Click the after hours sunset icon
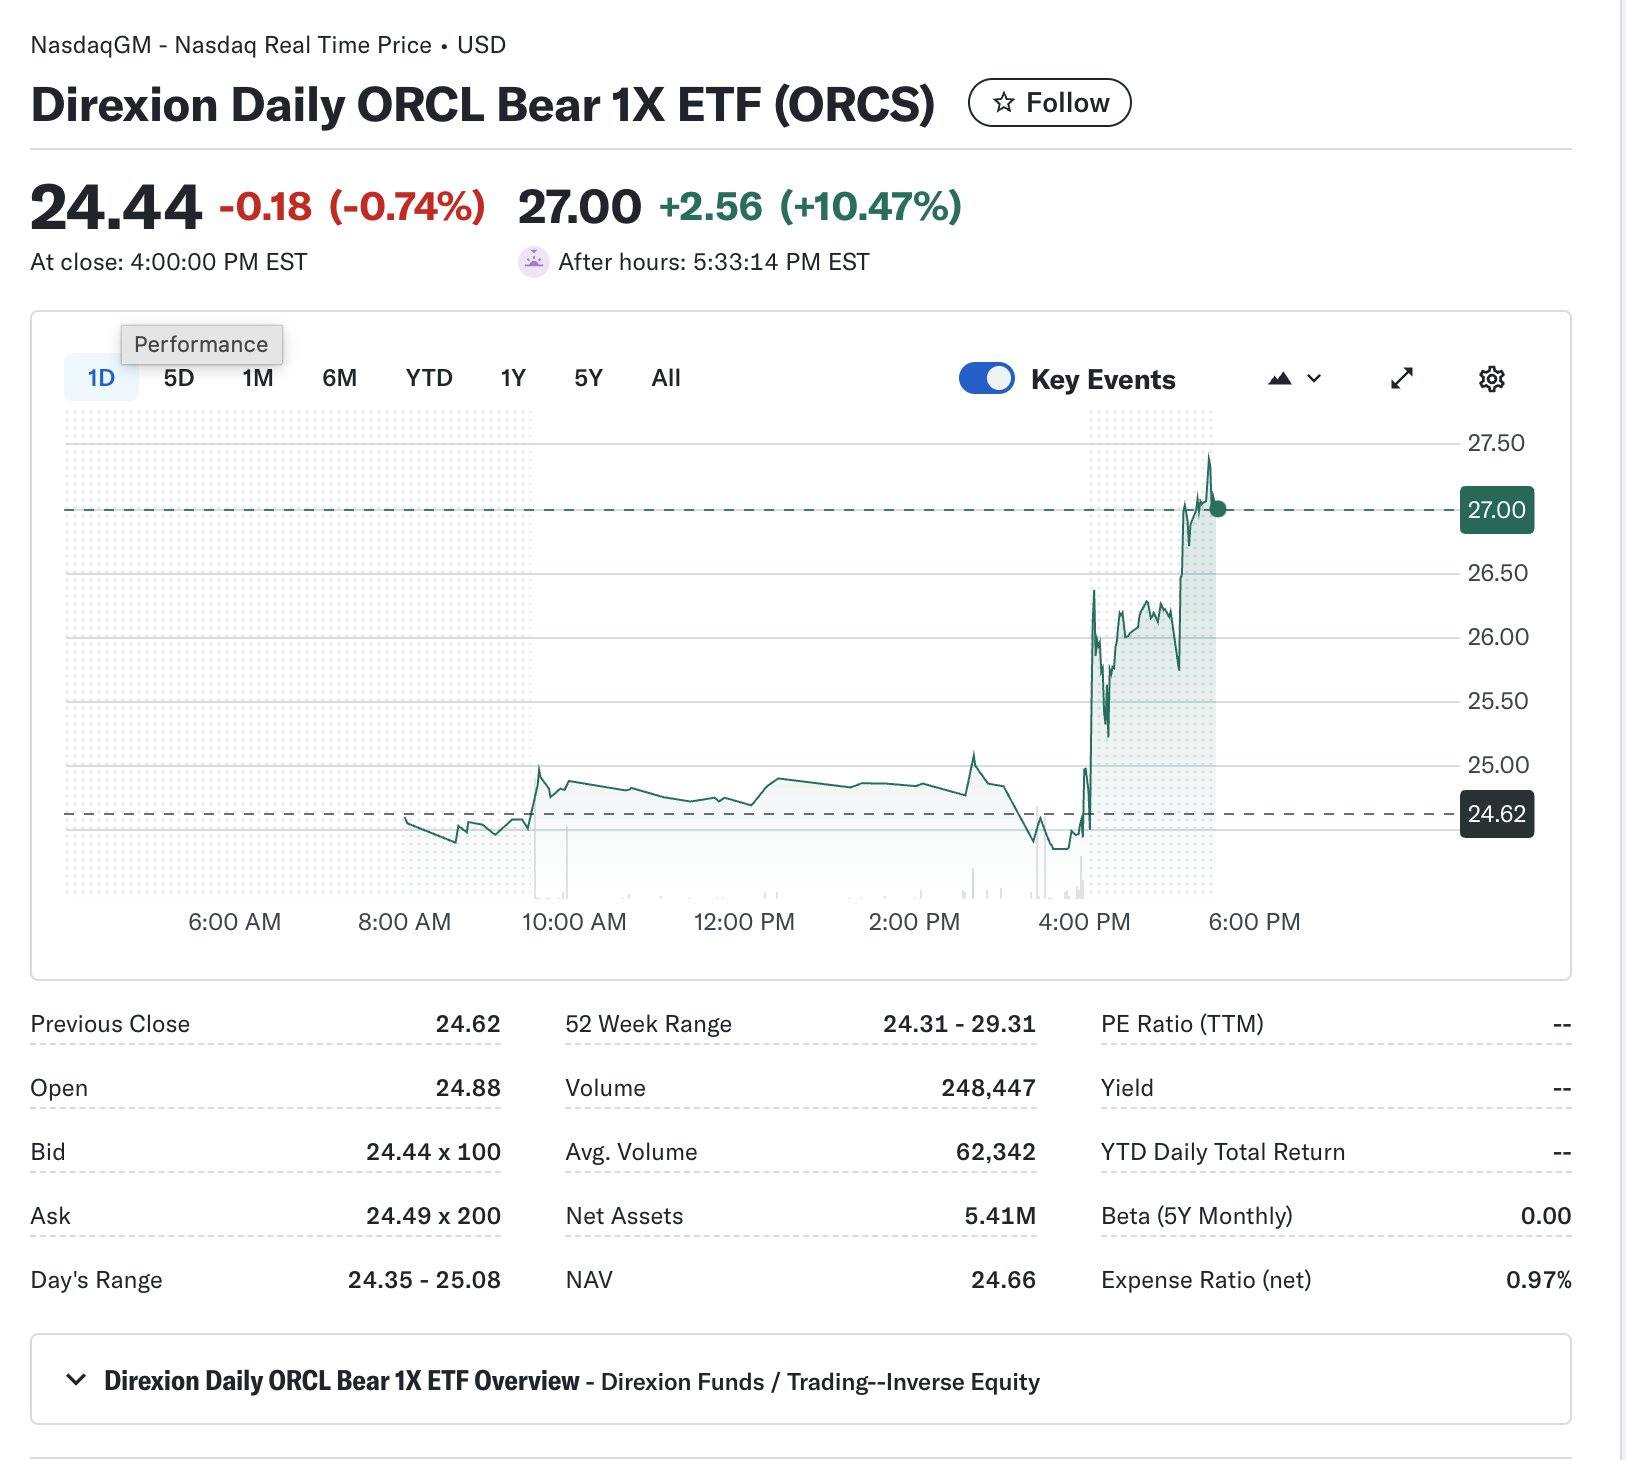The image size is (1626, 1460). pyautogui.click(x=534, y=262)
